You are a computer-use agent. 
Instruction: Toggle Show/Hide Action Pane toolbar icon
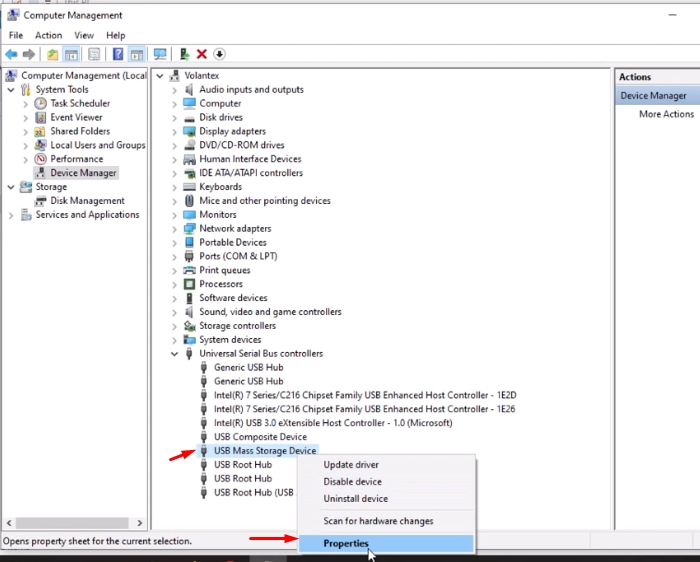[x=137, y=54]
